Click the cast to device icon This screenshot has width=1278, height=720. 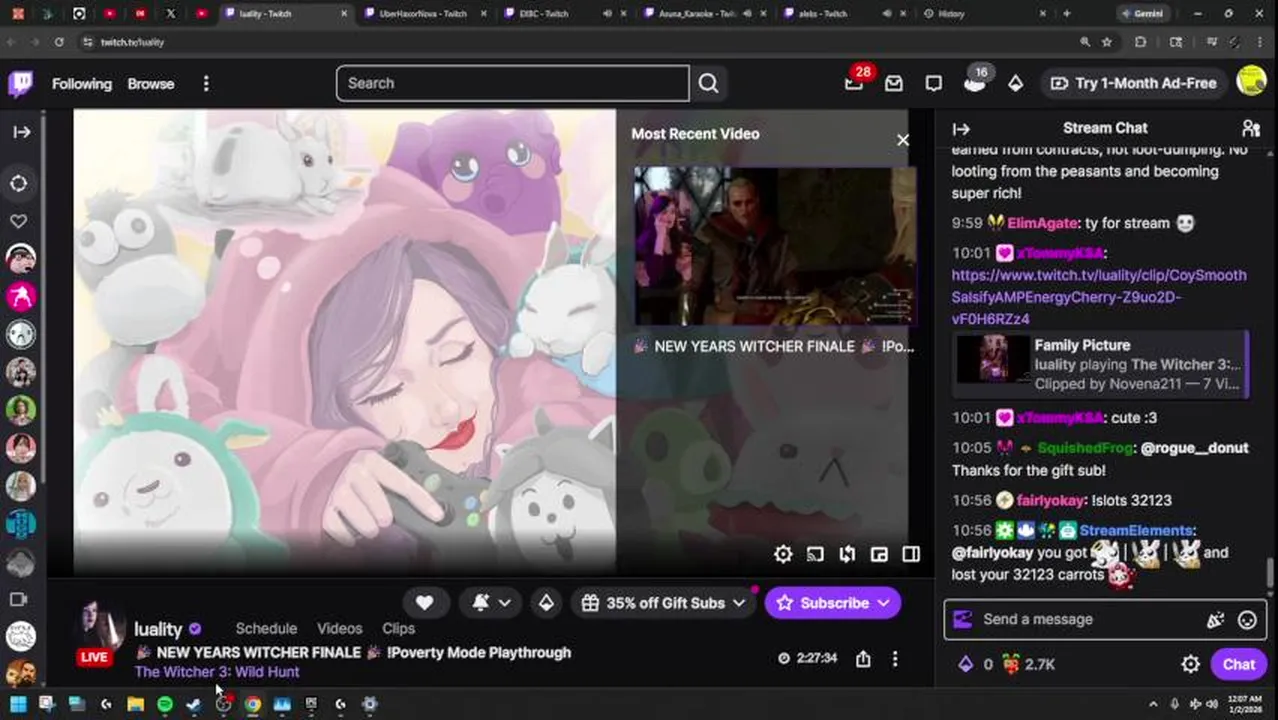point(815,554)
